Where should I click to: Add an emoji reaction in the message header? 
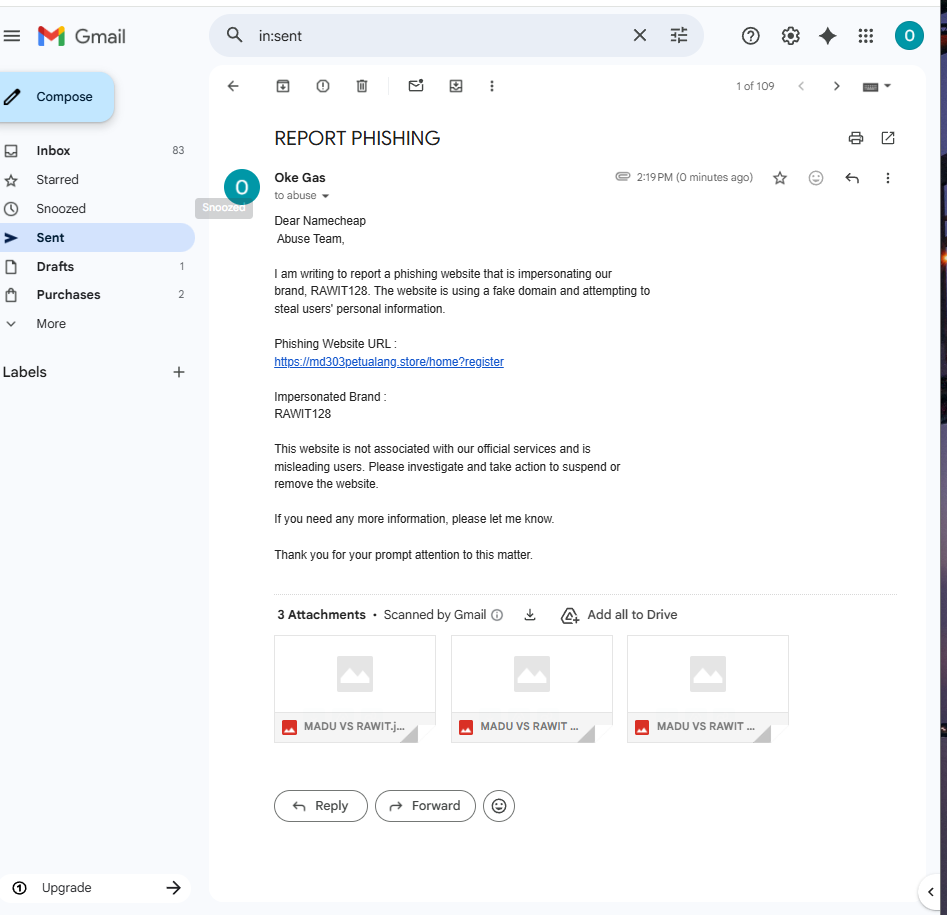point(816,178)
